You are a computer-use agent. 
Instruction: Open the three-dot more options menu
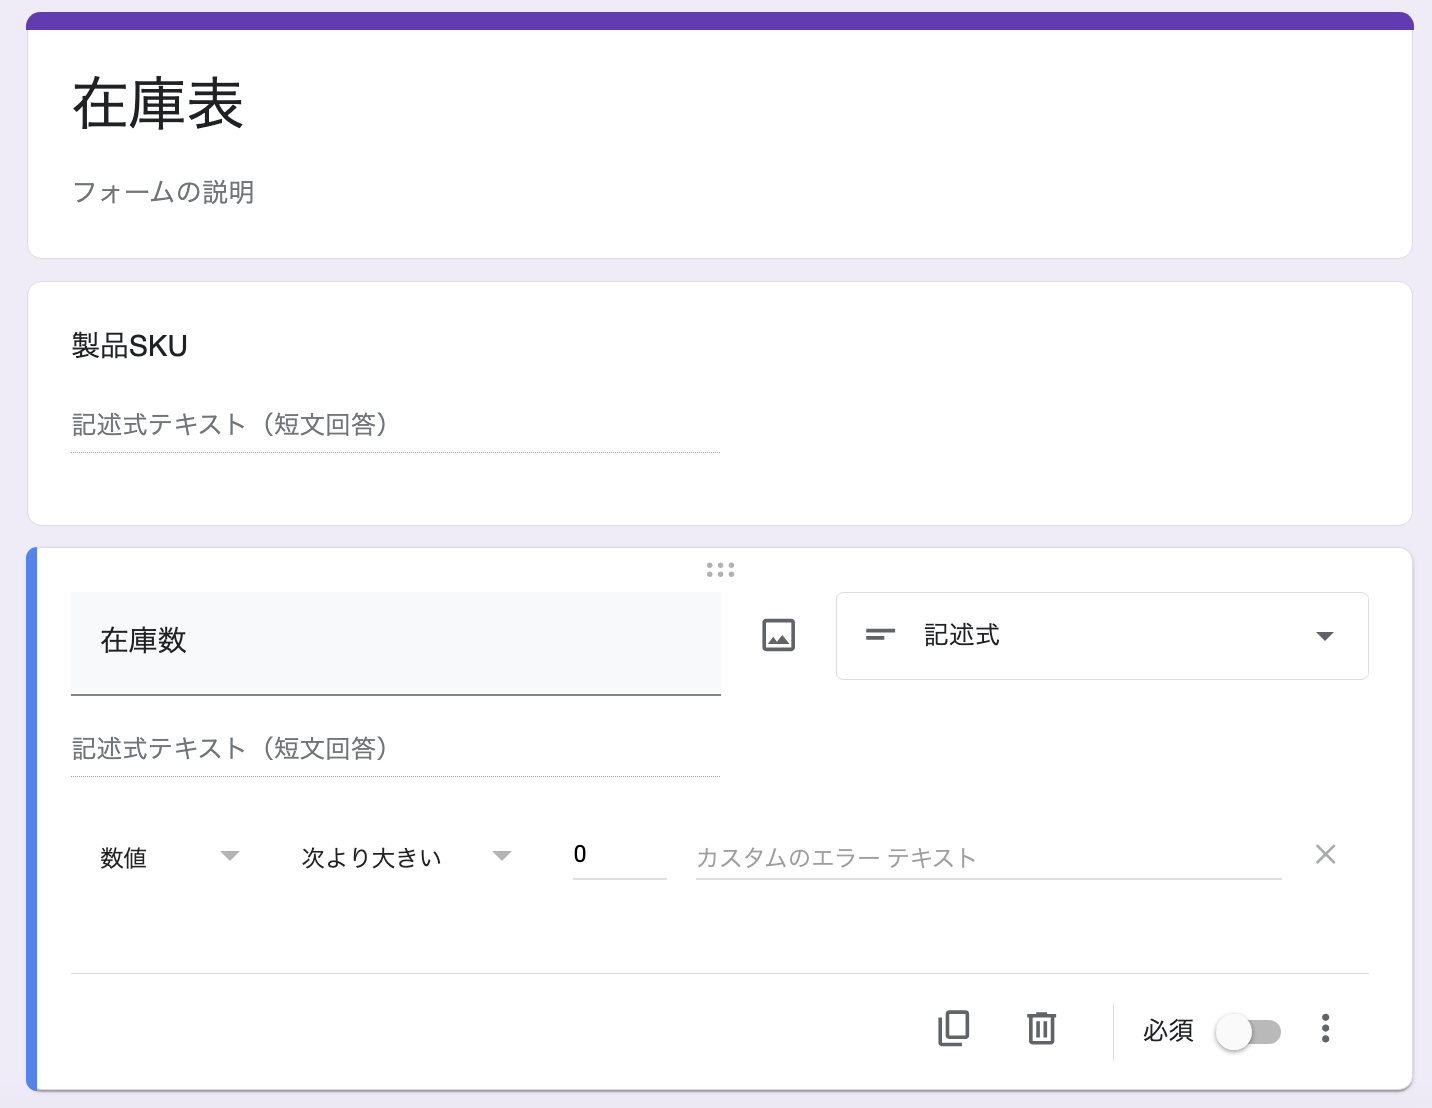coord(1325,1028)
